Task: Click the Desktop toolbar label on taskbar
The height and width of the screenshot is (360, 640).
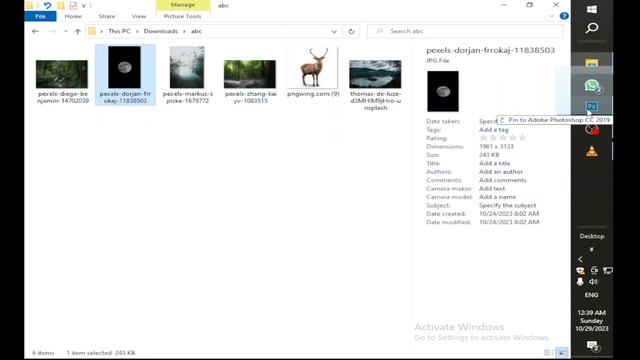Action: coord(592,236)
